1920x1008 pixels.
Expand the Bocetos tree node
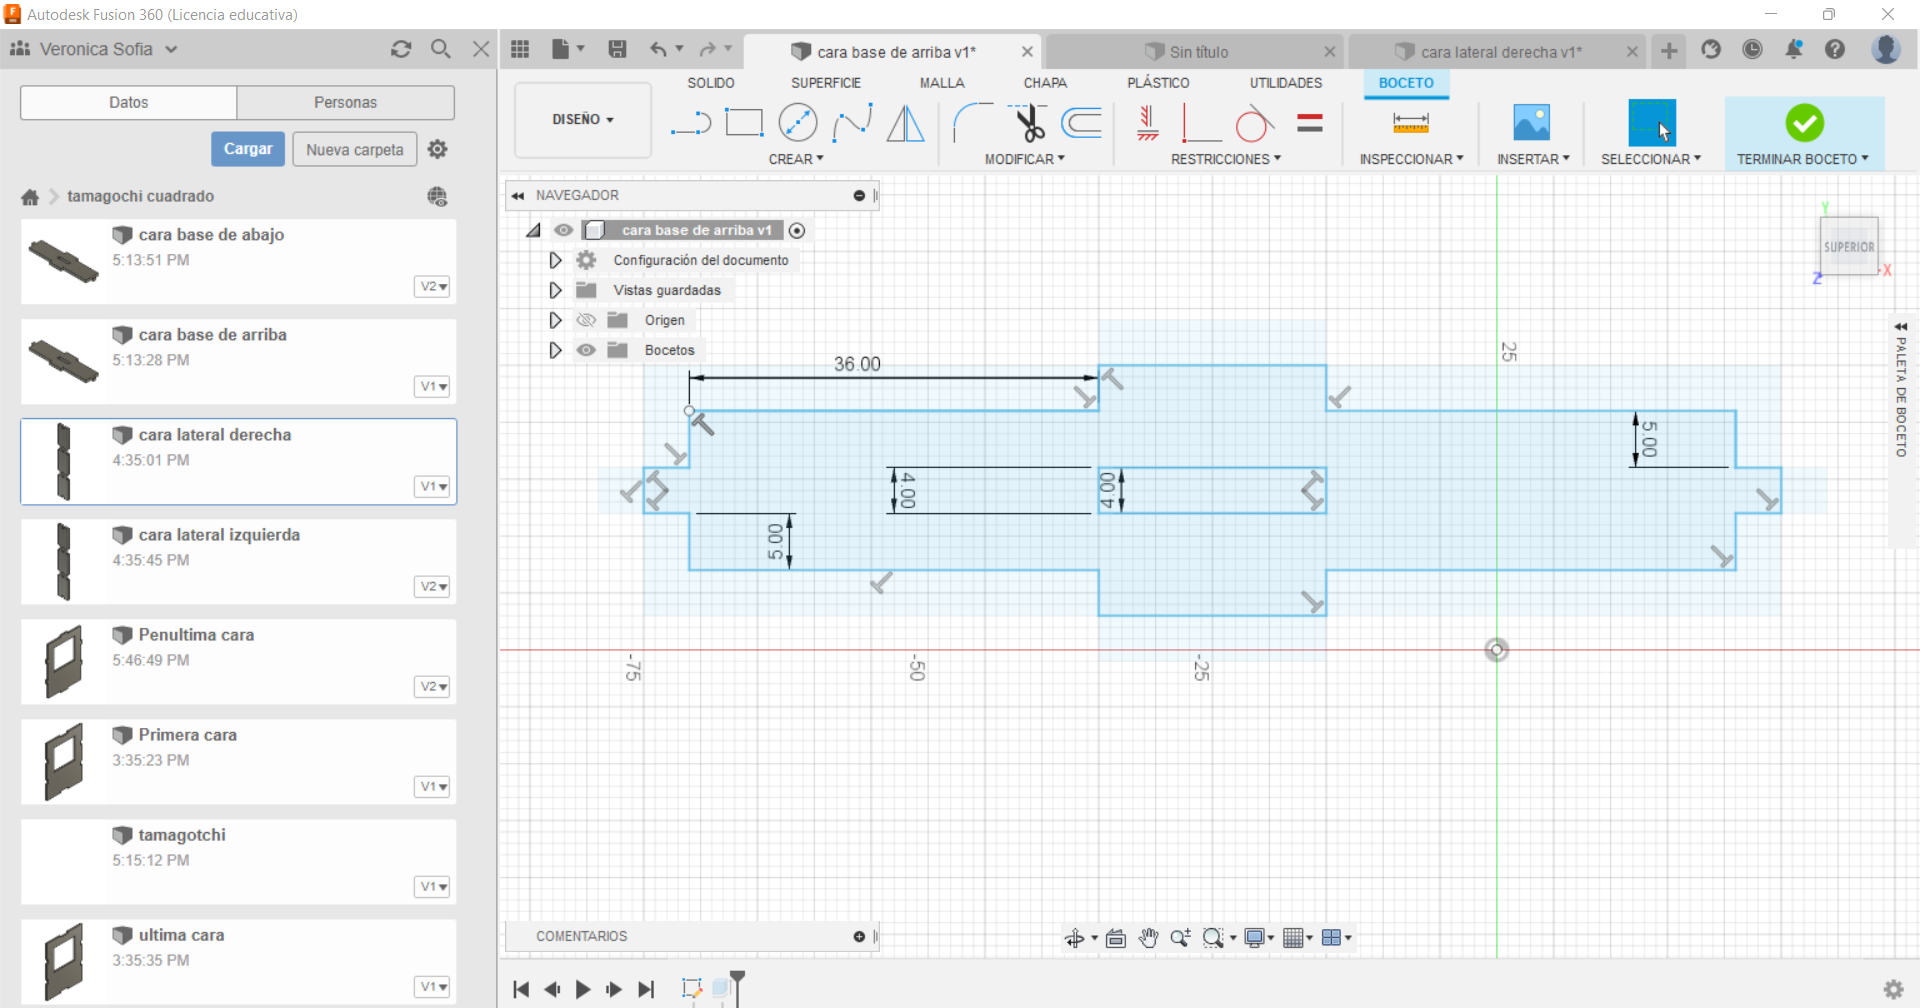point(555,350)
